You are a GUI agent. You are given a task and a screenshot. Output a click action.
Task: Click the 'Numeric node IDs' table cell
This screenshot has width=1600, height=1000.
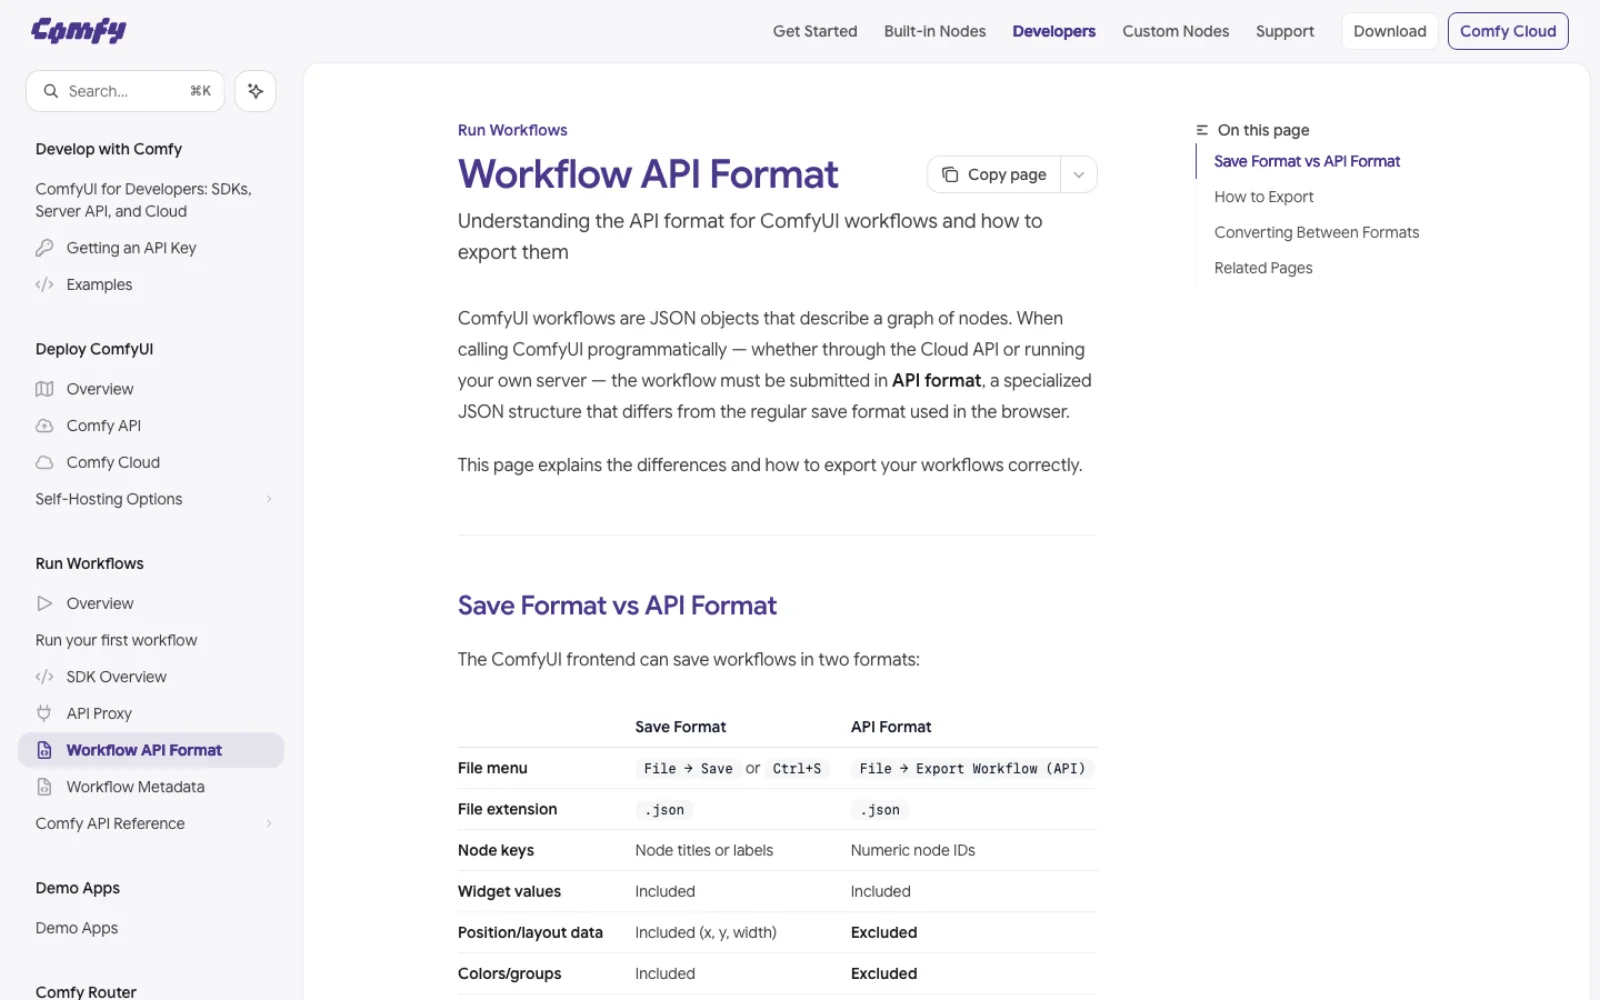(913, 850)
